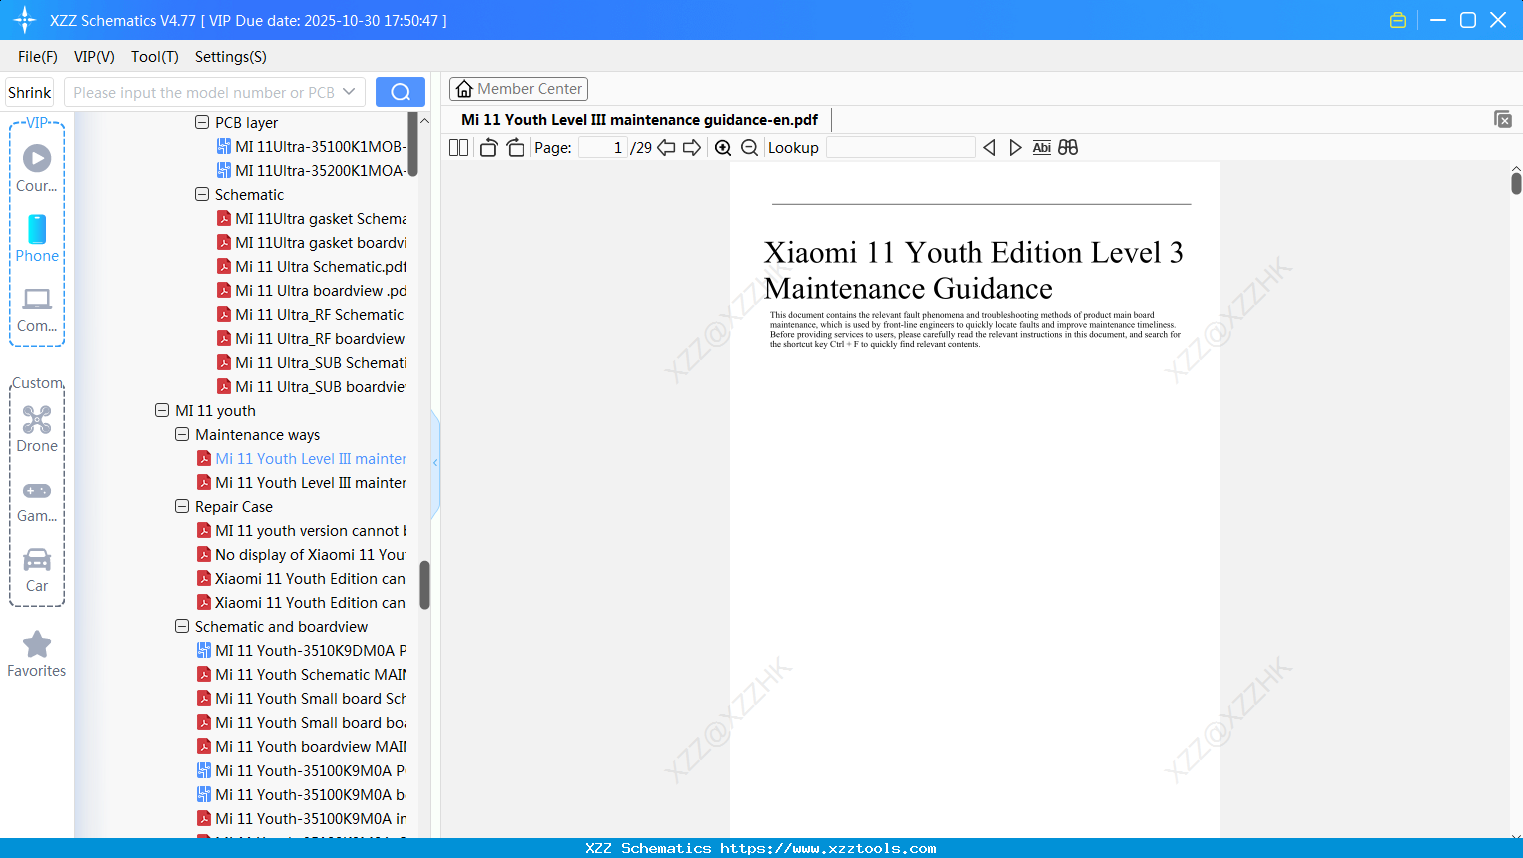Click the Member Center button
This screenshot has height=858, width=1523.
click(x=518, y=88)
